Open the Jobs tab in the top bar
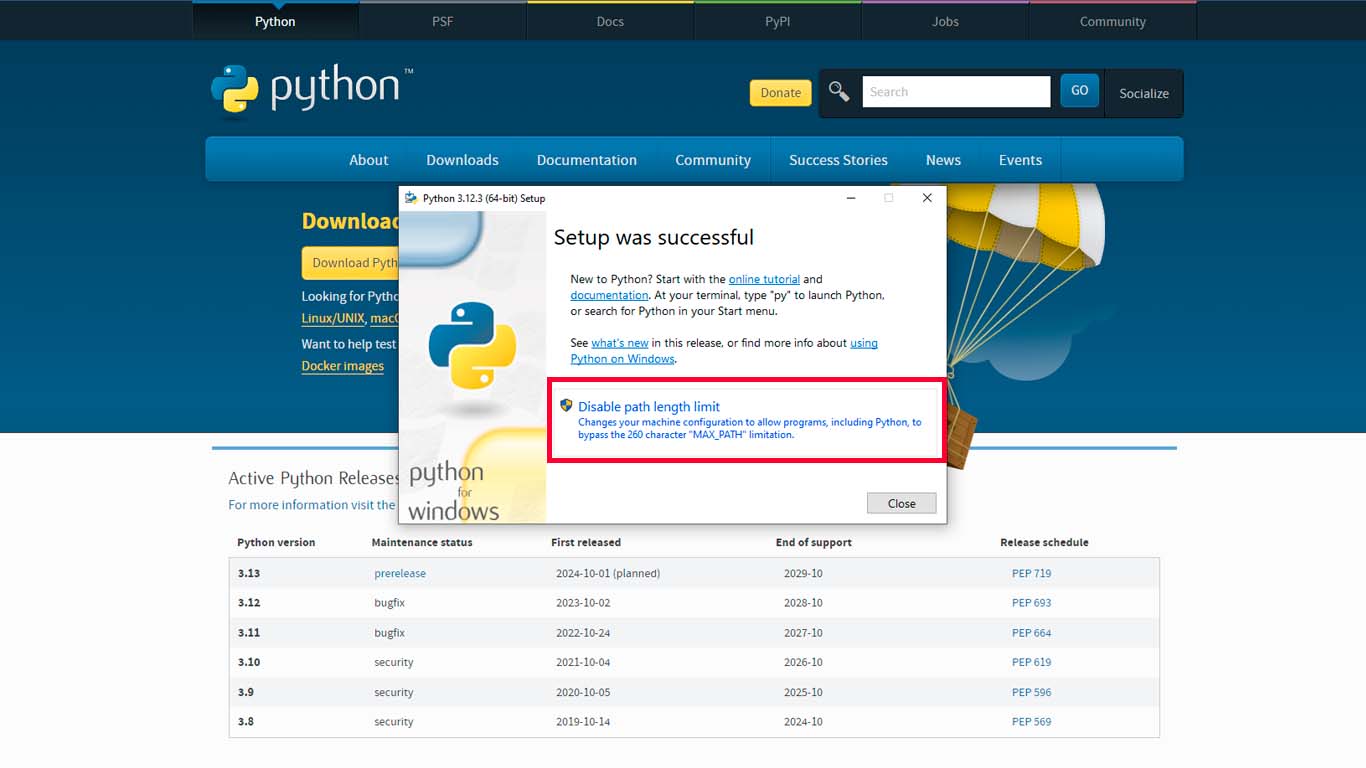Screen dimensions: 1366x768 tap(945, 21)
